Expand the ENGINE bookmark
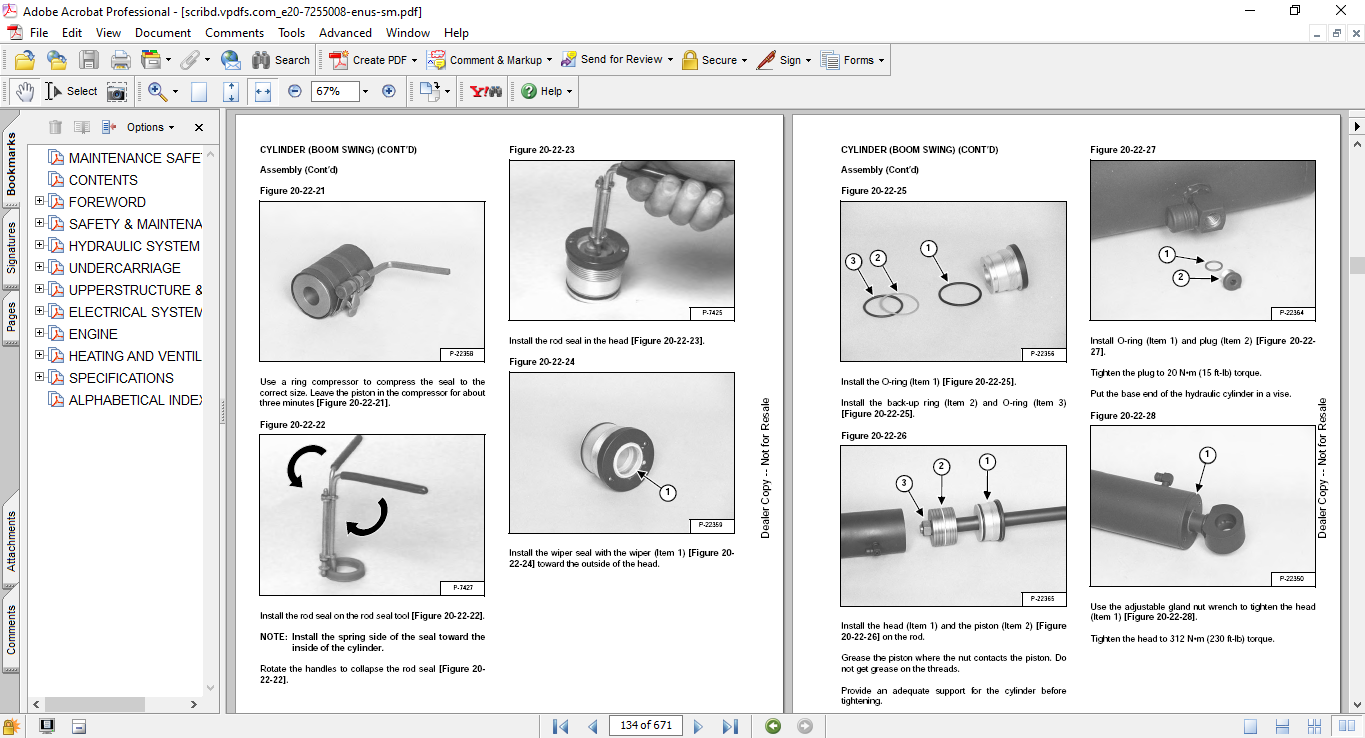Viewport: 1365px width, 738px height. 40,333
